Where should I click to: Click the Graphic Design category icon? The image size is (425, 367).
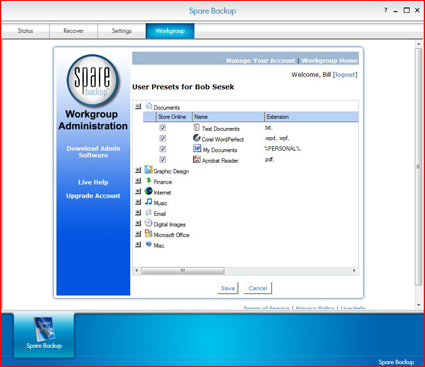point(149,170)
